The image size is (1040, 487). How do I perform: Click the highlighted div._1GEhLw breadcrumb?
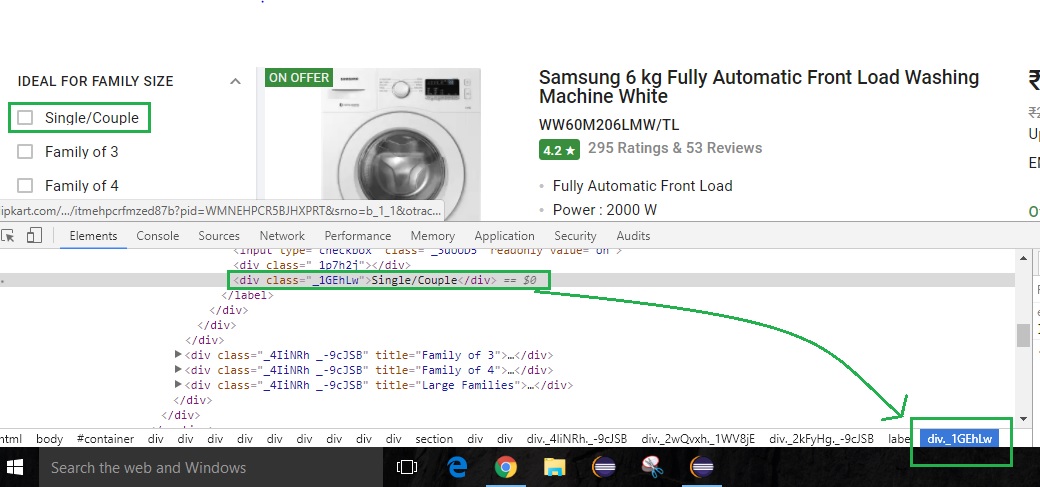click(960, 439)
